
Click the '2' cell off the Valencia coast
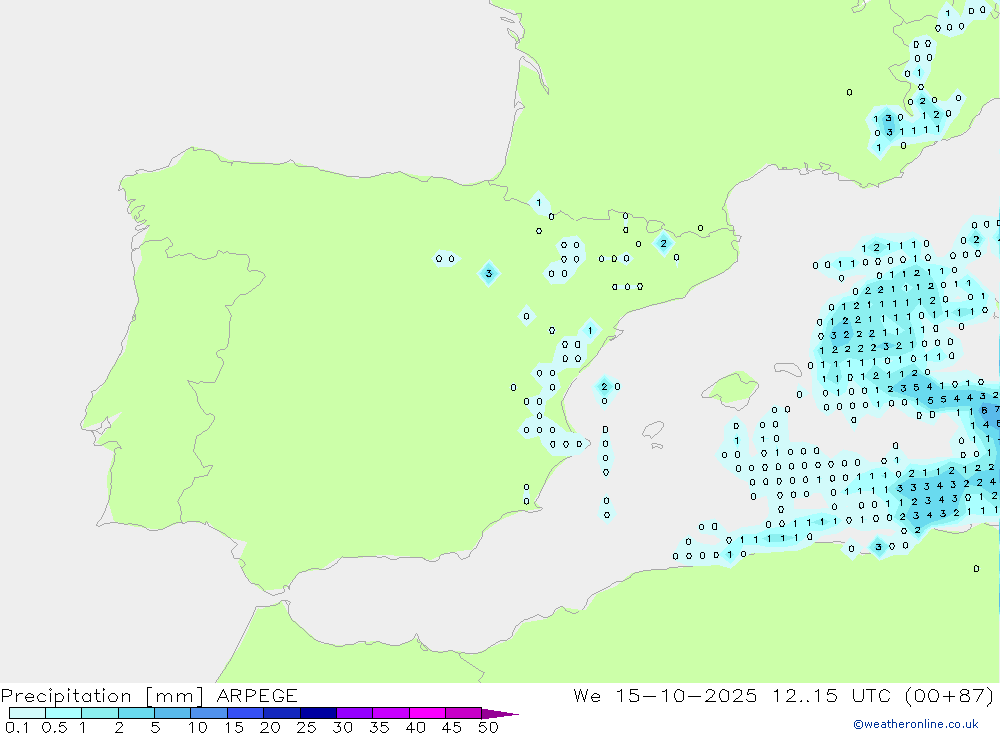604,386
